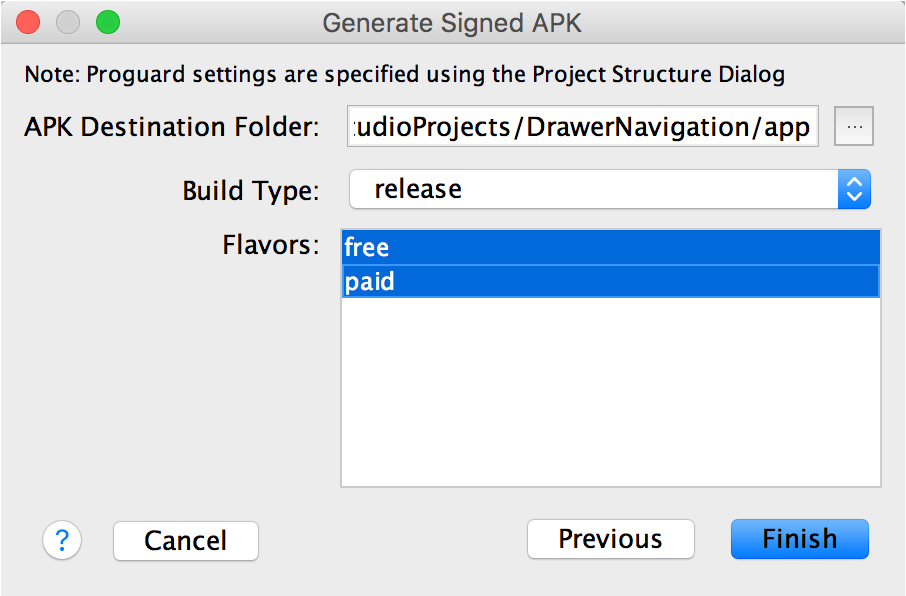Click the Proguard settings note text

tap(404, 74)
